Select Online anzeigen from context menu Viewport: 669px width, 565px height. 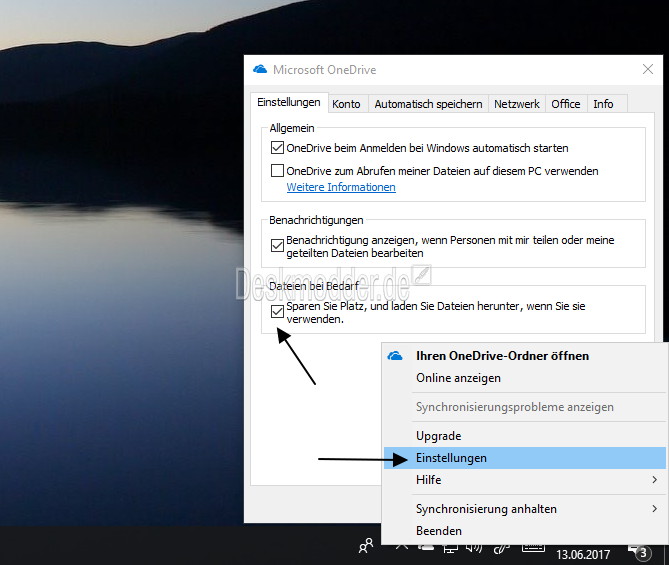point(525,378)
